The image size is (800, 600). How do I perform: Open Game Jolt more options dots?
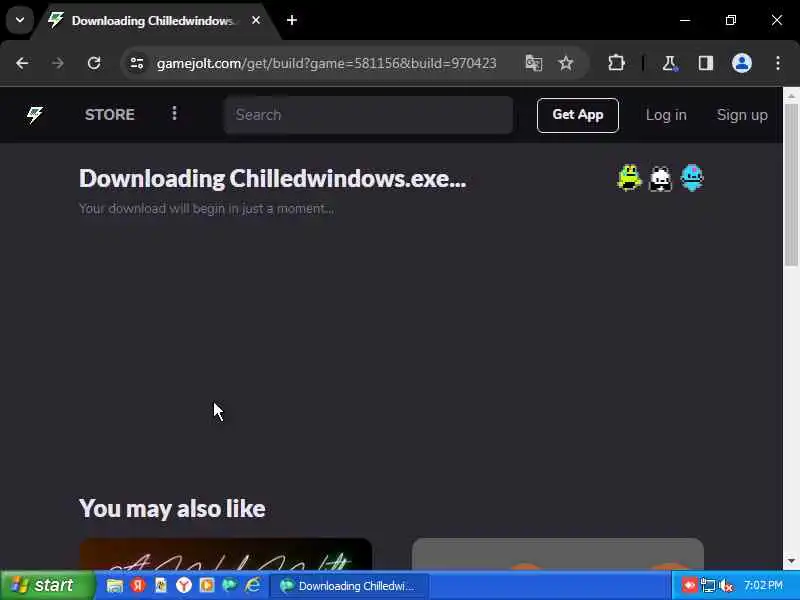[174, 113]
